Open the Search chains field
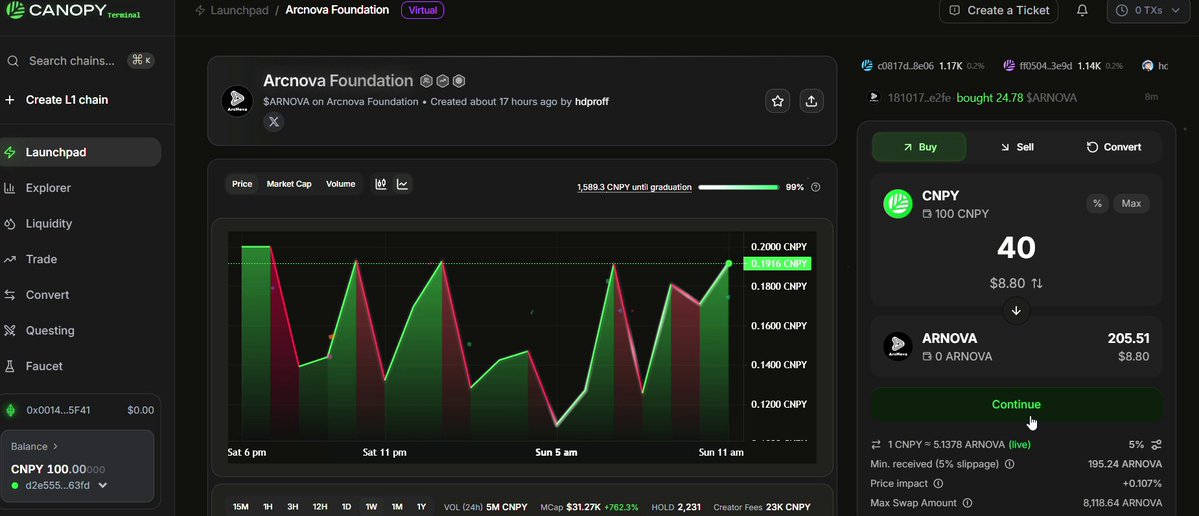 (80, 60)
